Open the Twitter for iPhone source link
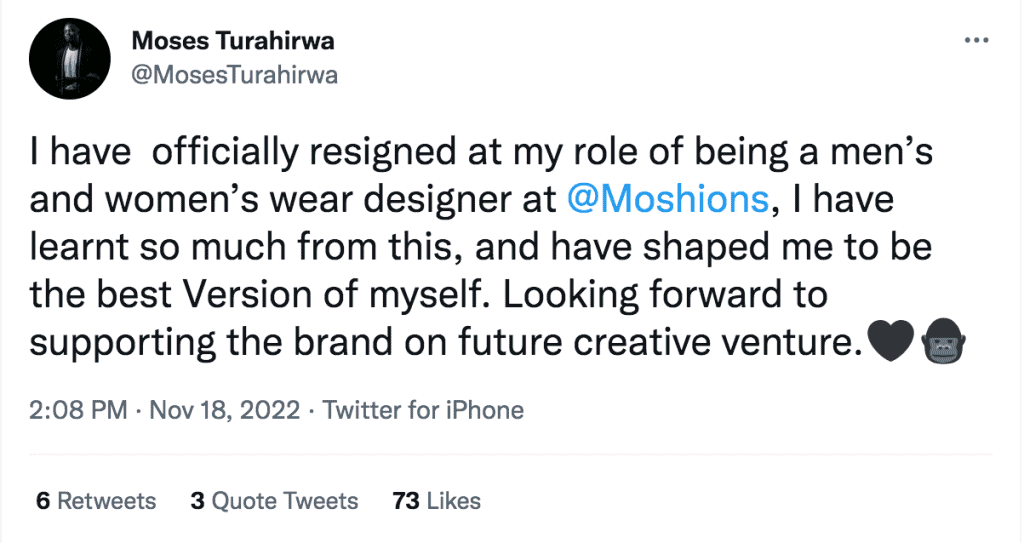Image resolution: width=1024 pixels, height=543 pixels. 424,410
